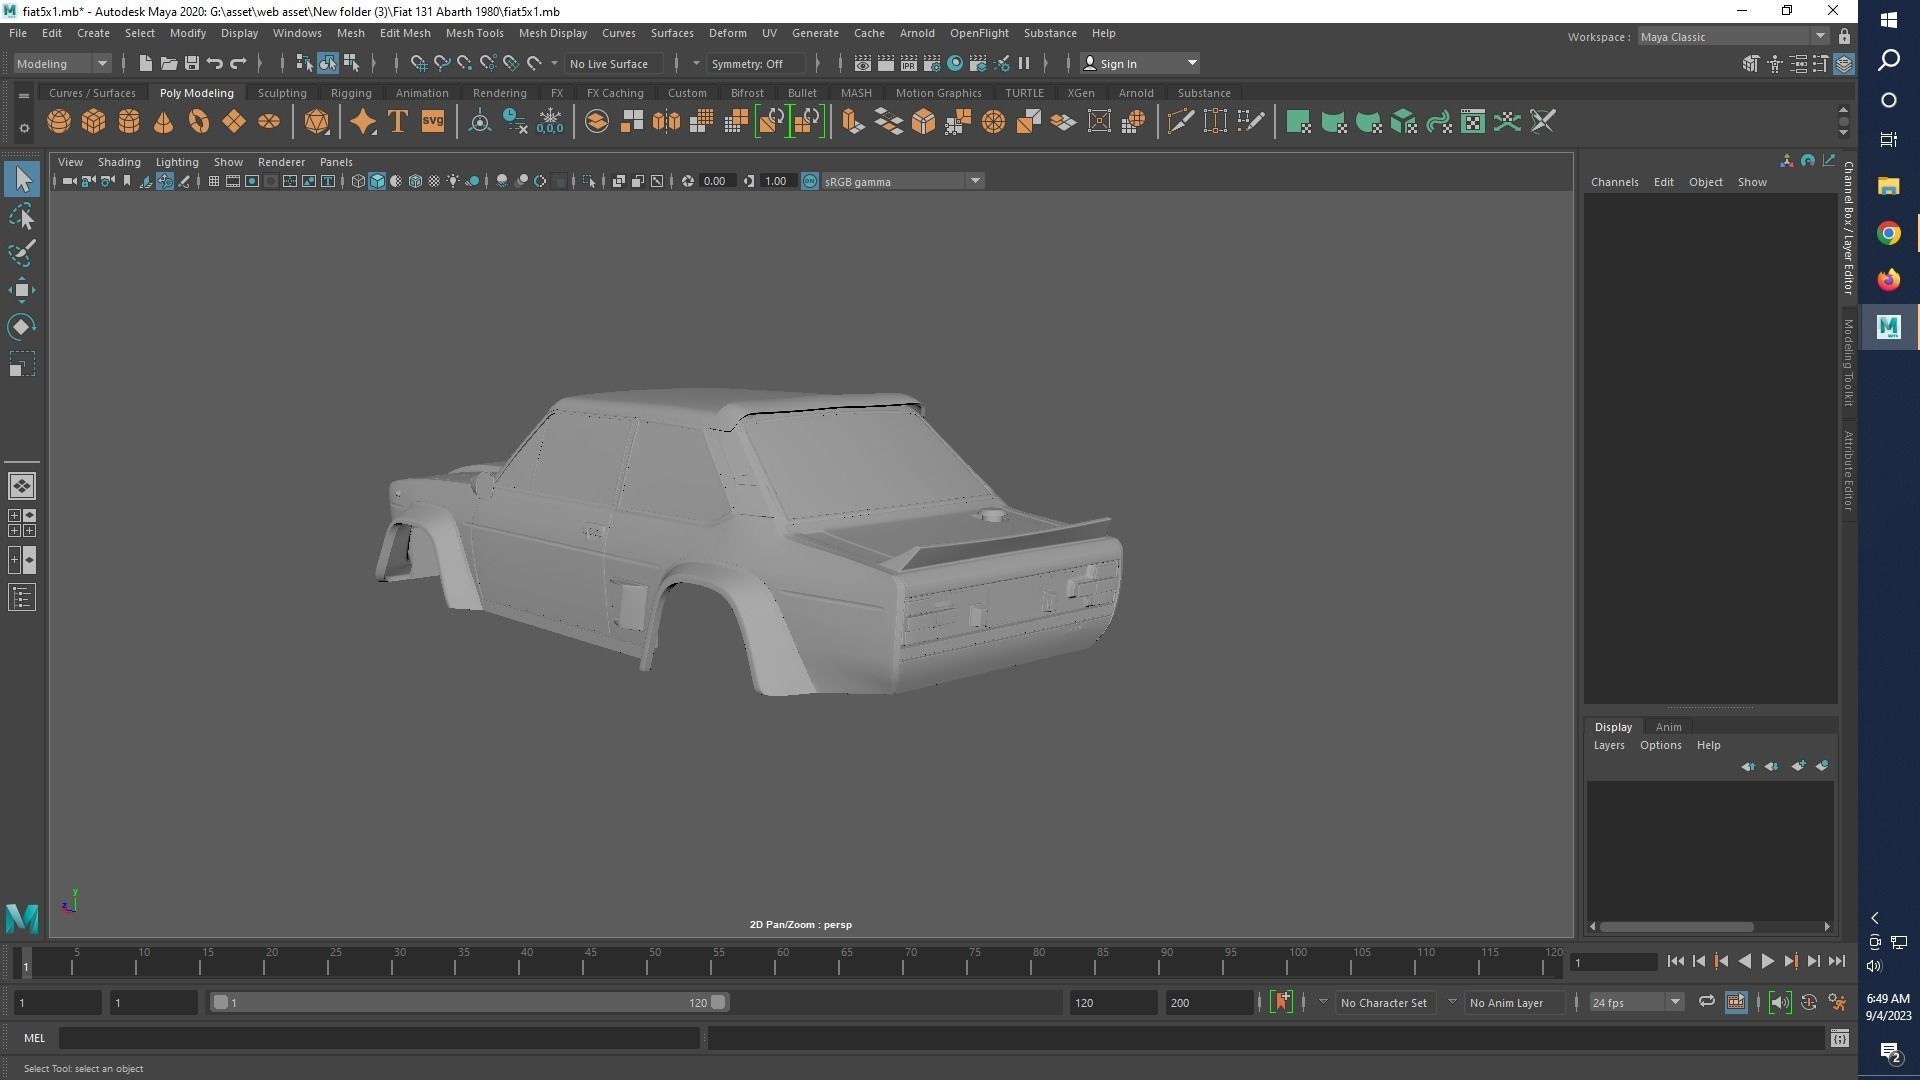Toggle Smooth Shade All in viewport
Viewport: 1920px width, 1080px height.
click(377, 181)
